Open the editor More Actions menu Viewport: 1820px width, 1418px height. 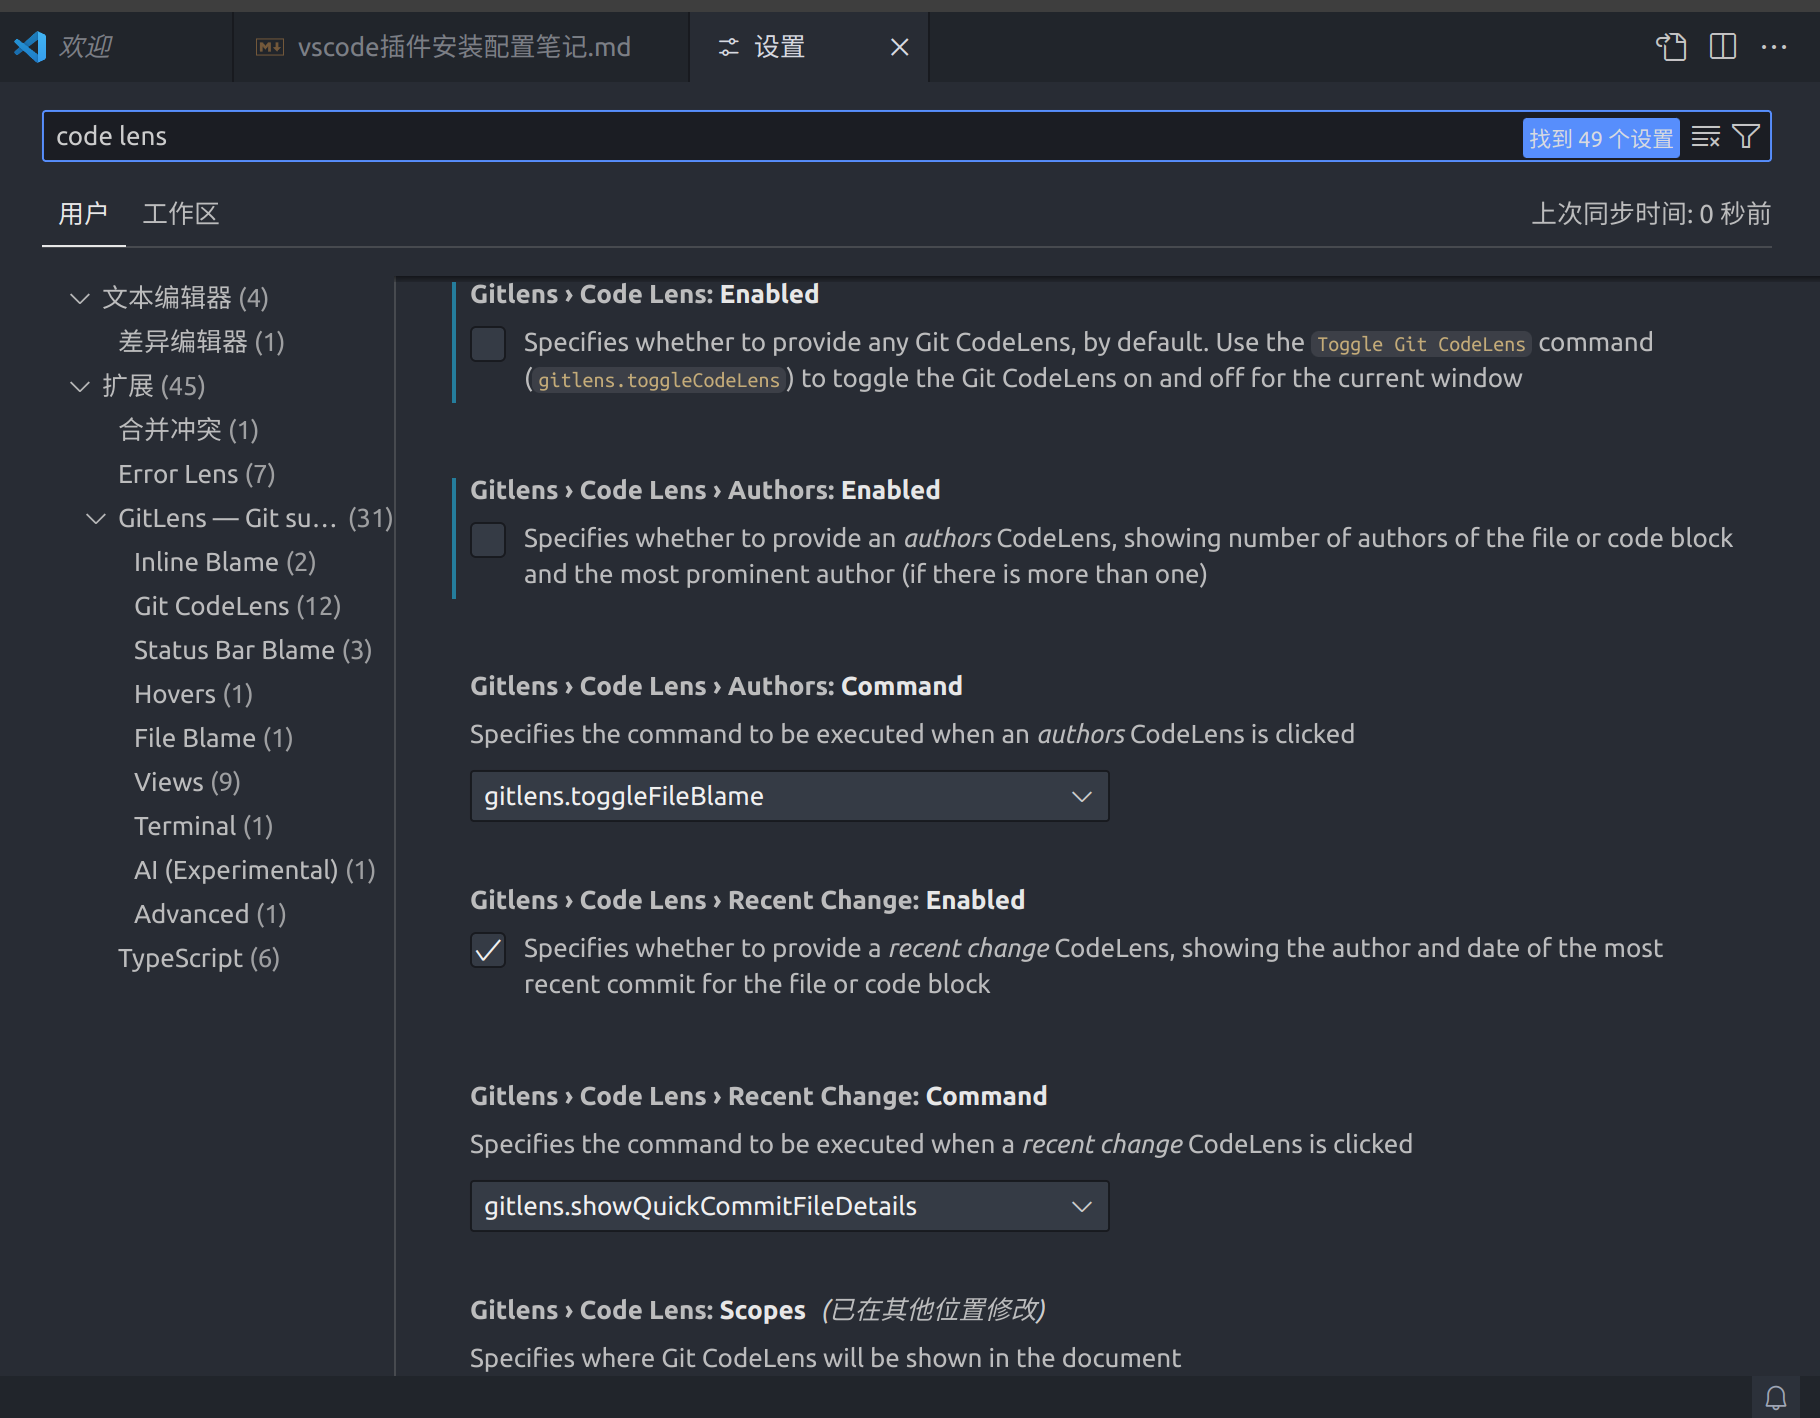1774,47
